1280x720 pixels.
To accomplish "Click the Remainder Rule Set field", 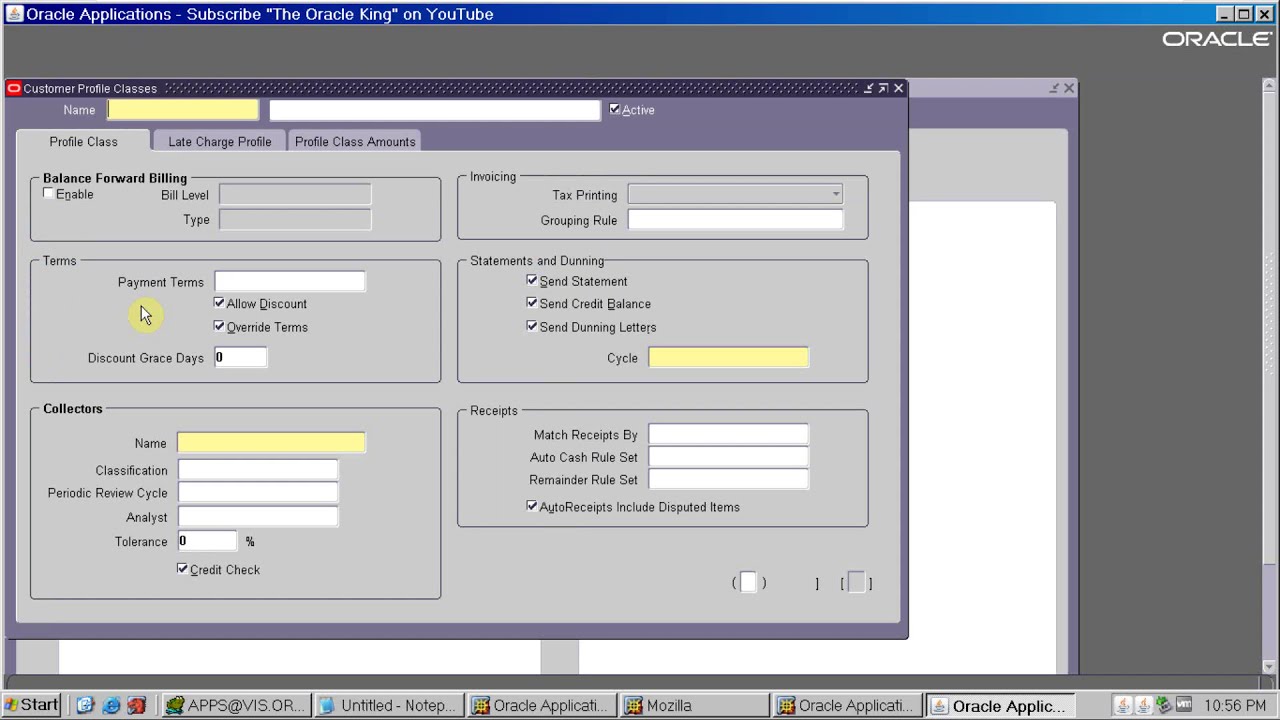I will (x=729, y=480).
